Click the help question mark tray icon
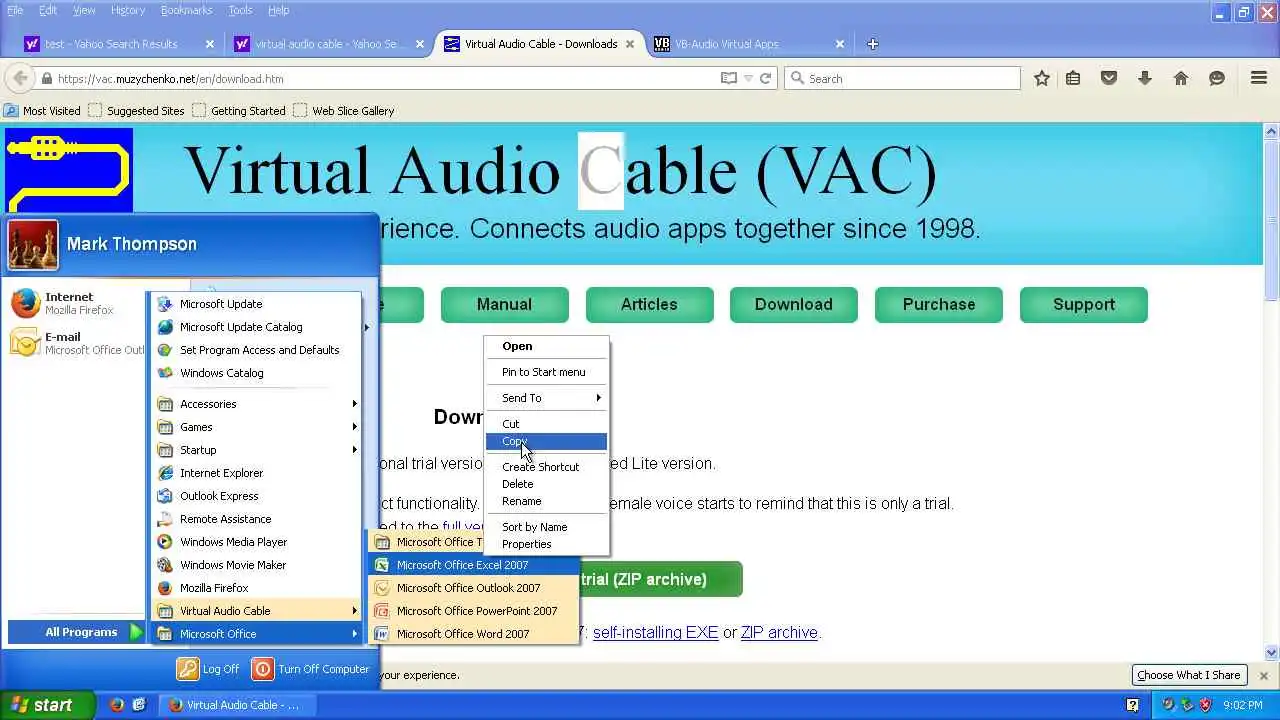Image resolution: width=1280 pixels, height=720 pixels. pyautogui.click(x=1133, y=705)
